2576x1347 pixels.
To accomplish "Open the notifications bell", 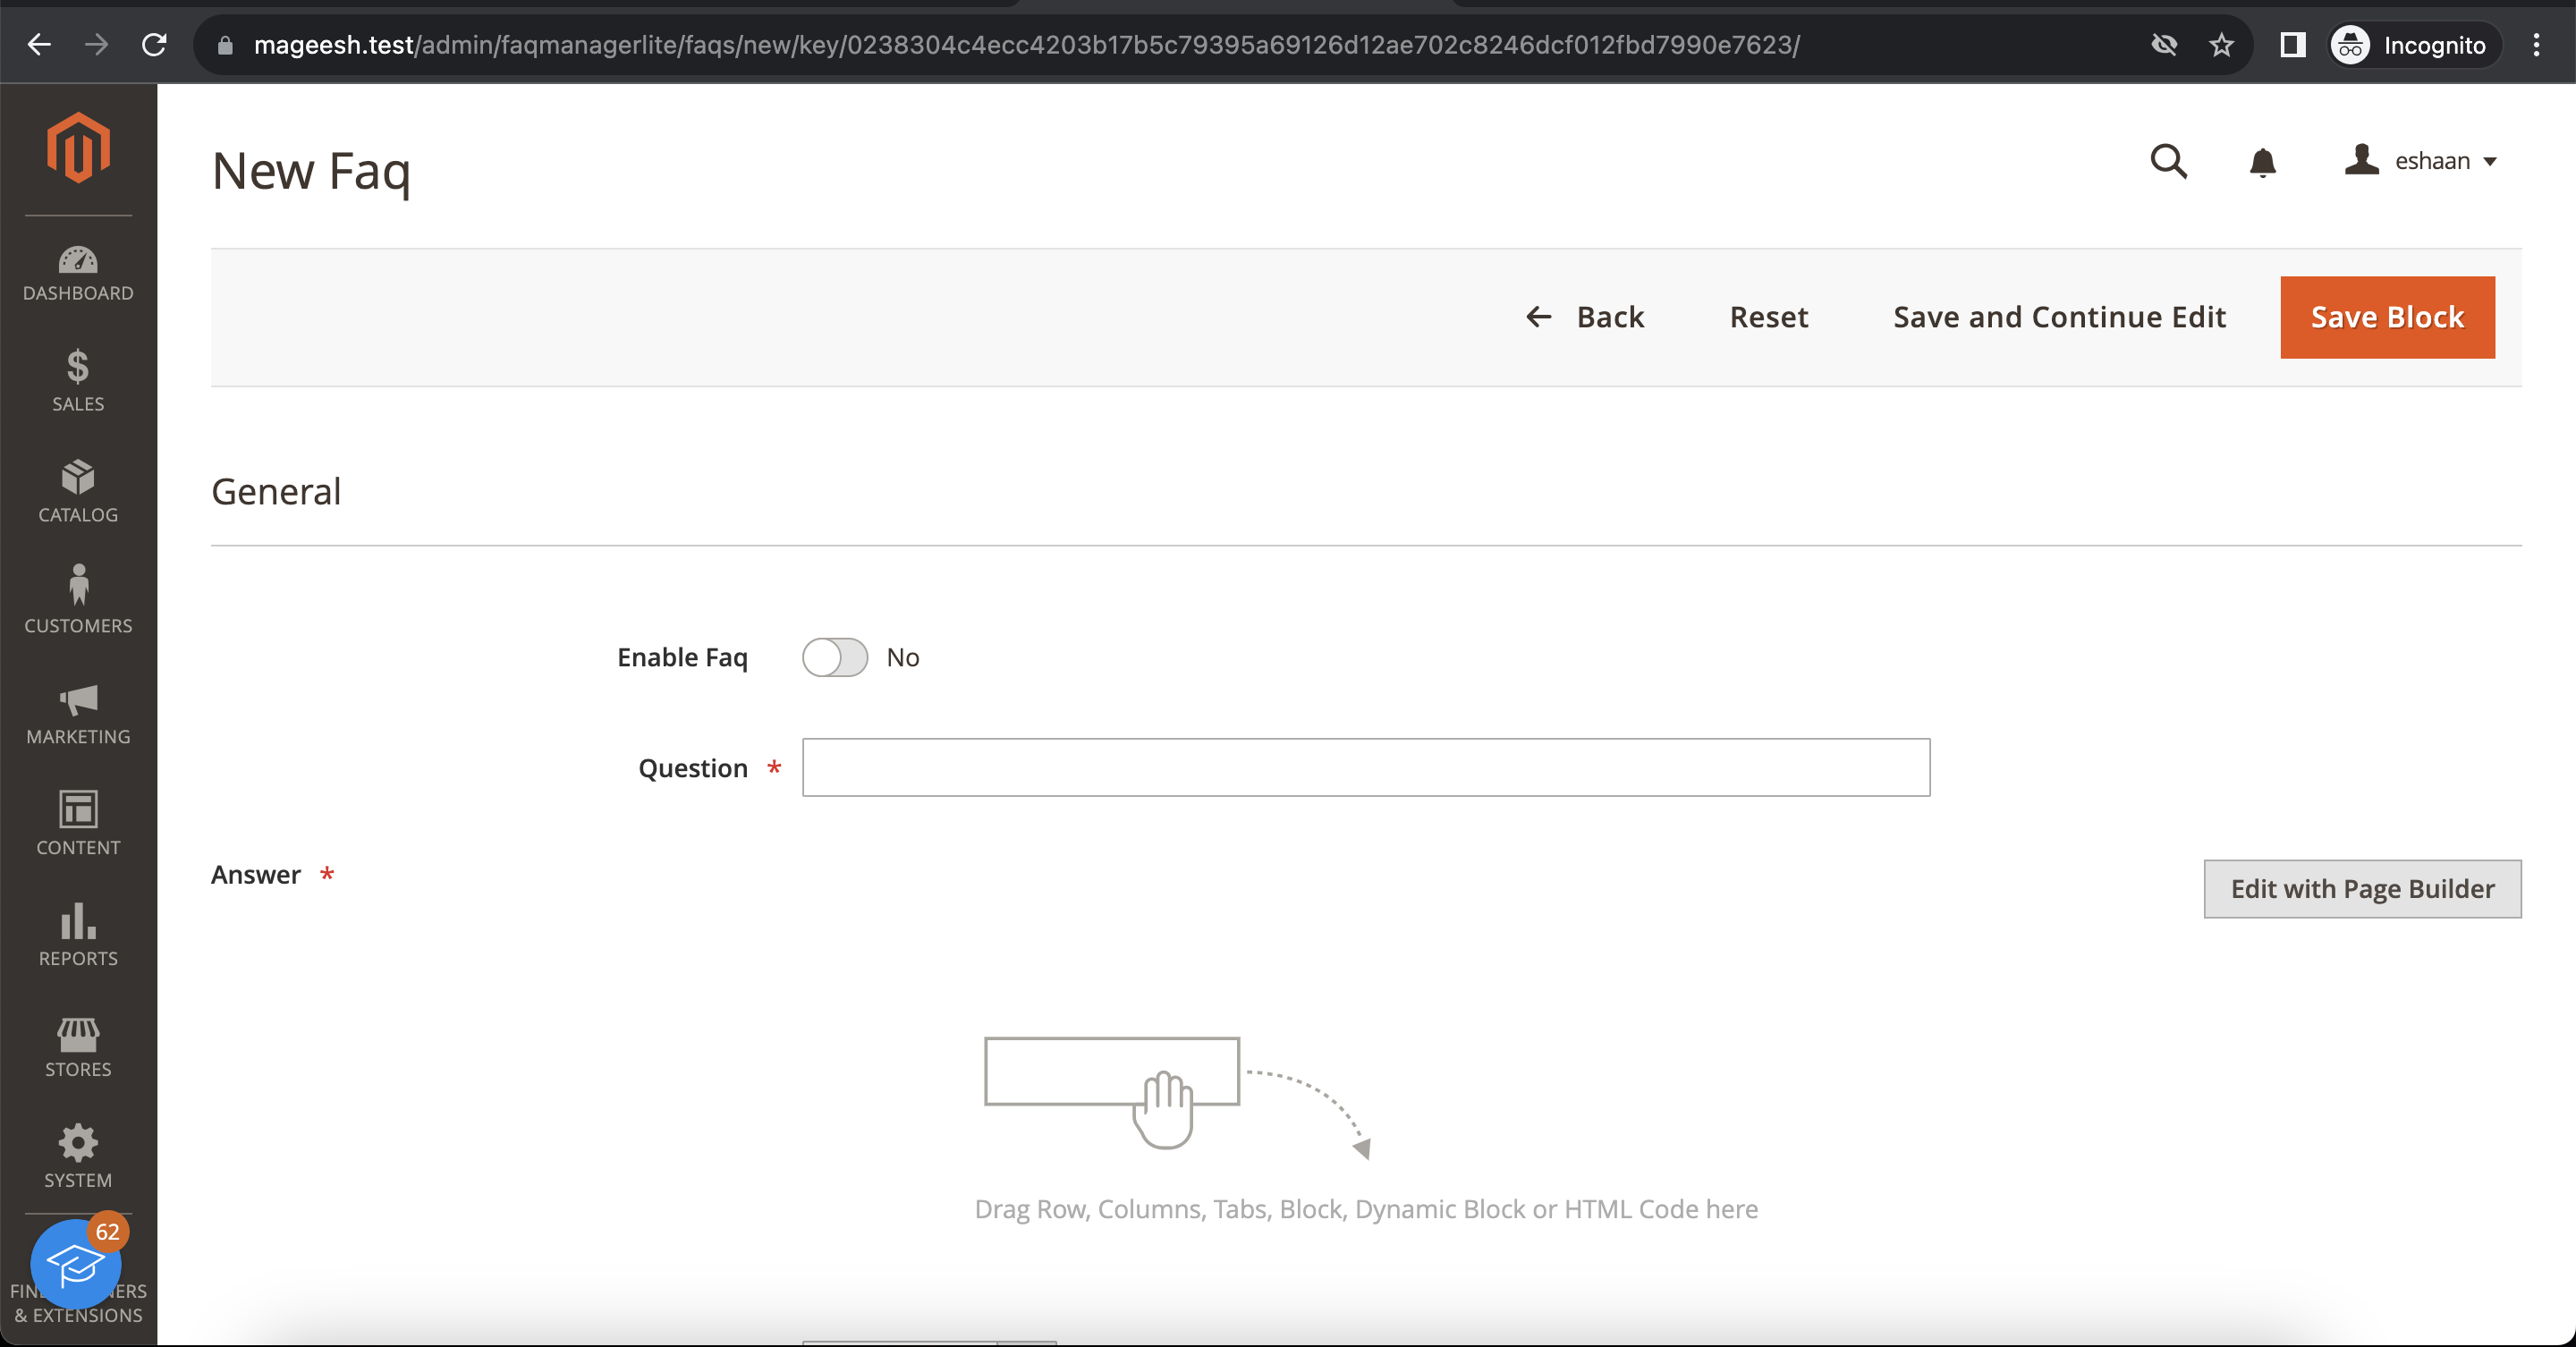I will (x=2262, y=162).
